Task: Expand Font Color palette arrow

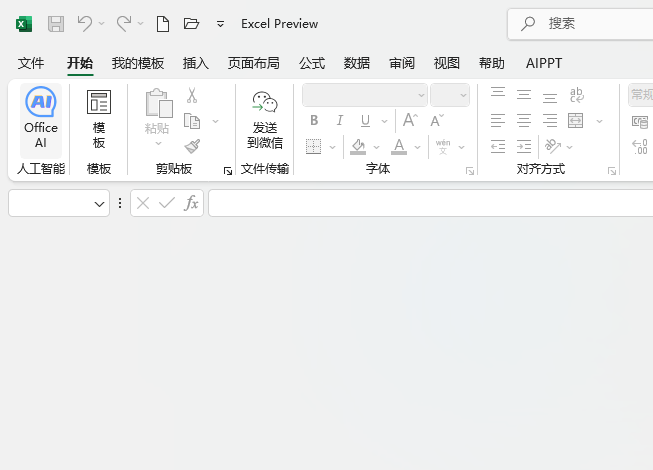Action: coord(417,147)
